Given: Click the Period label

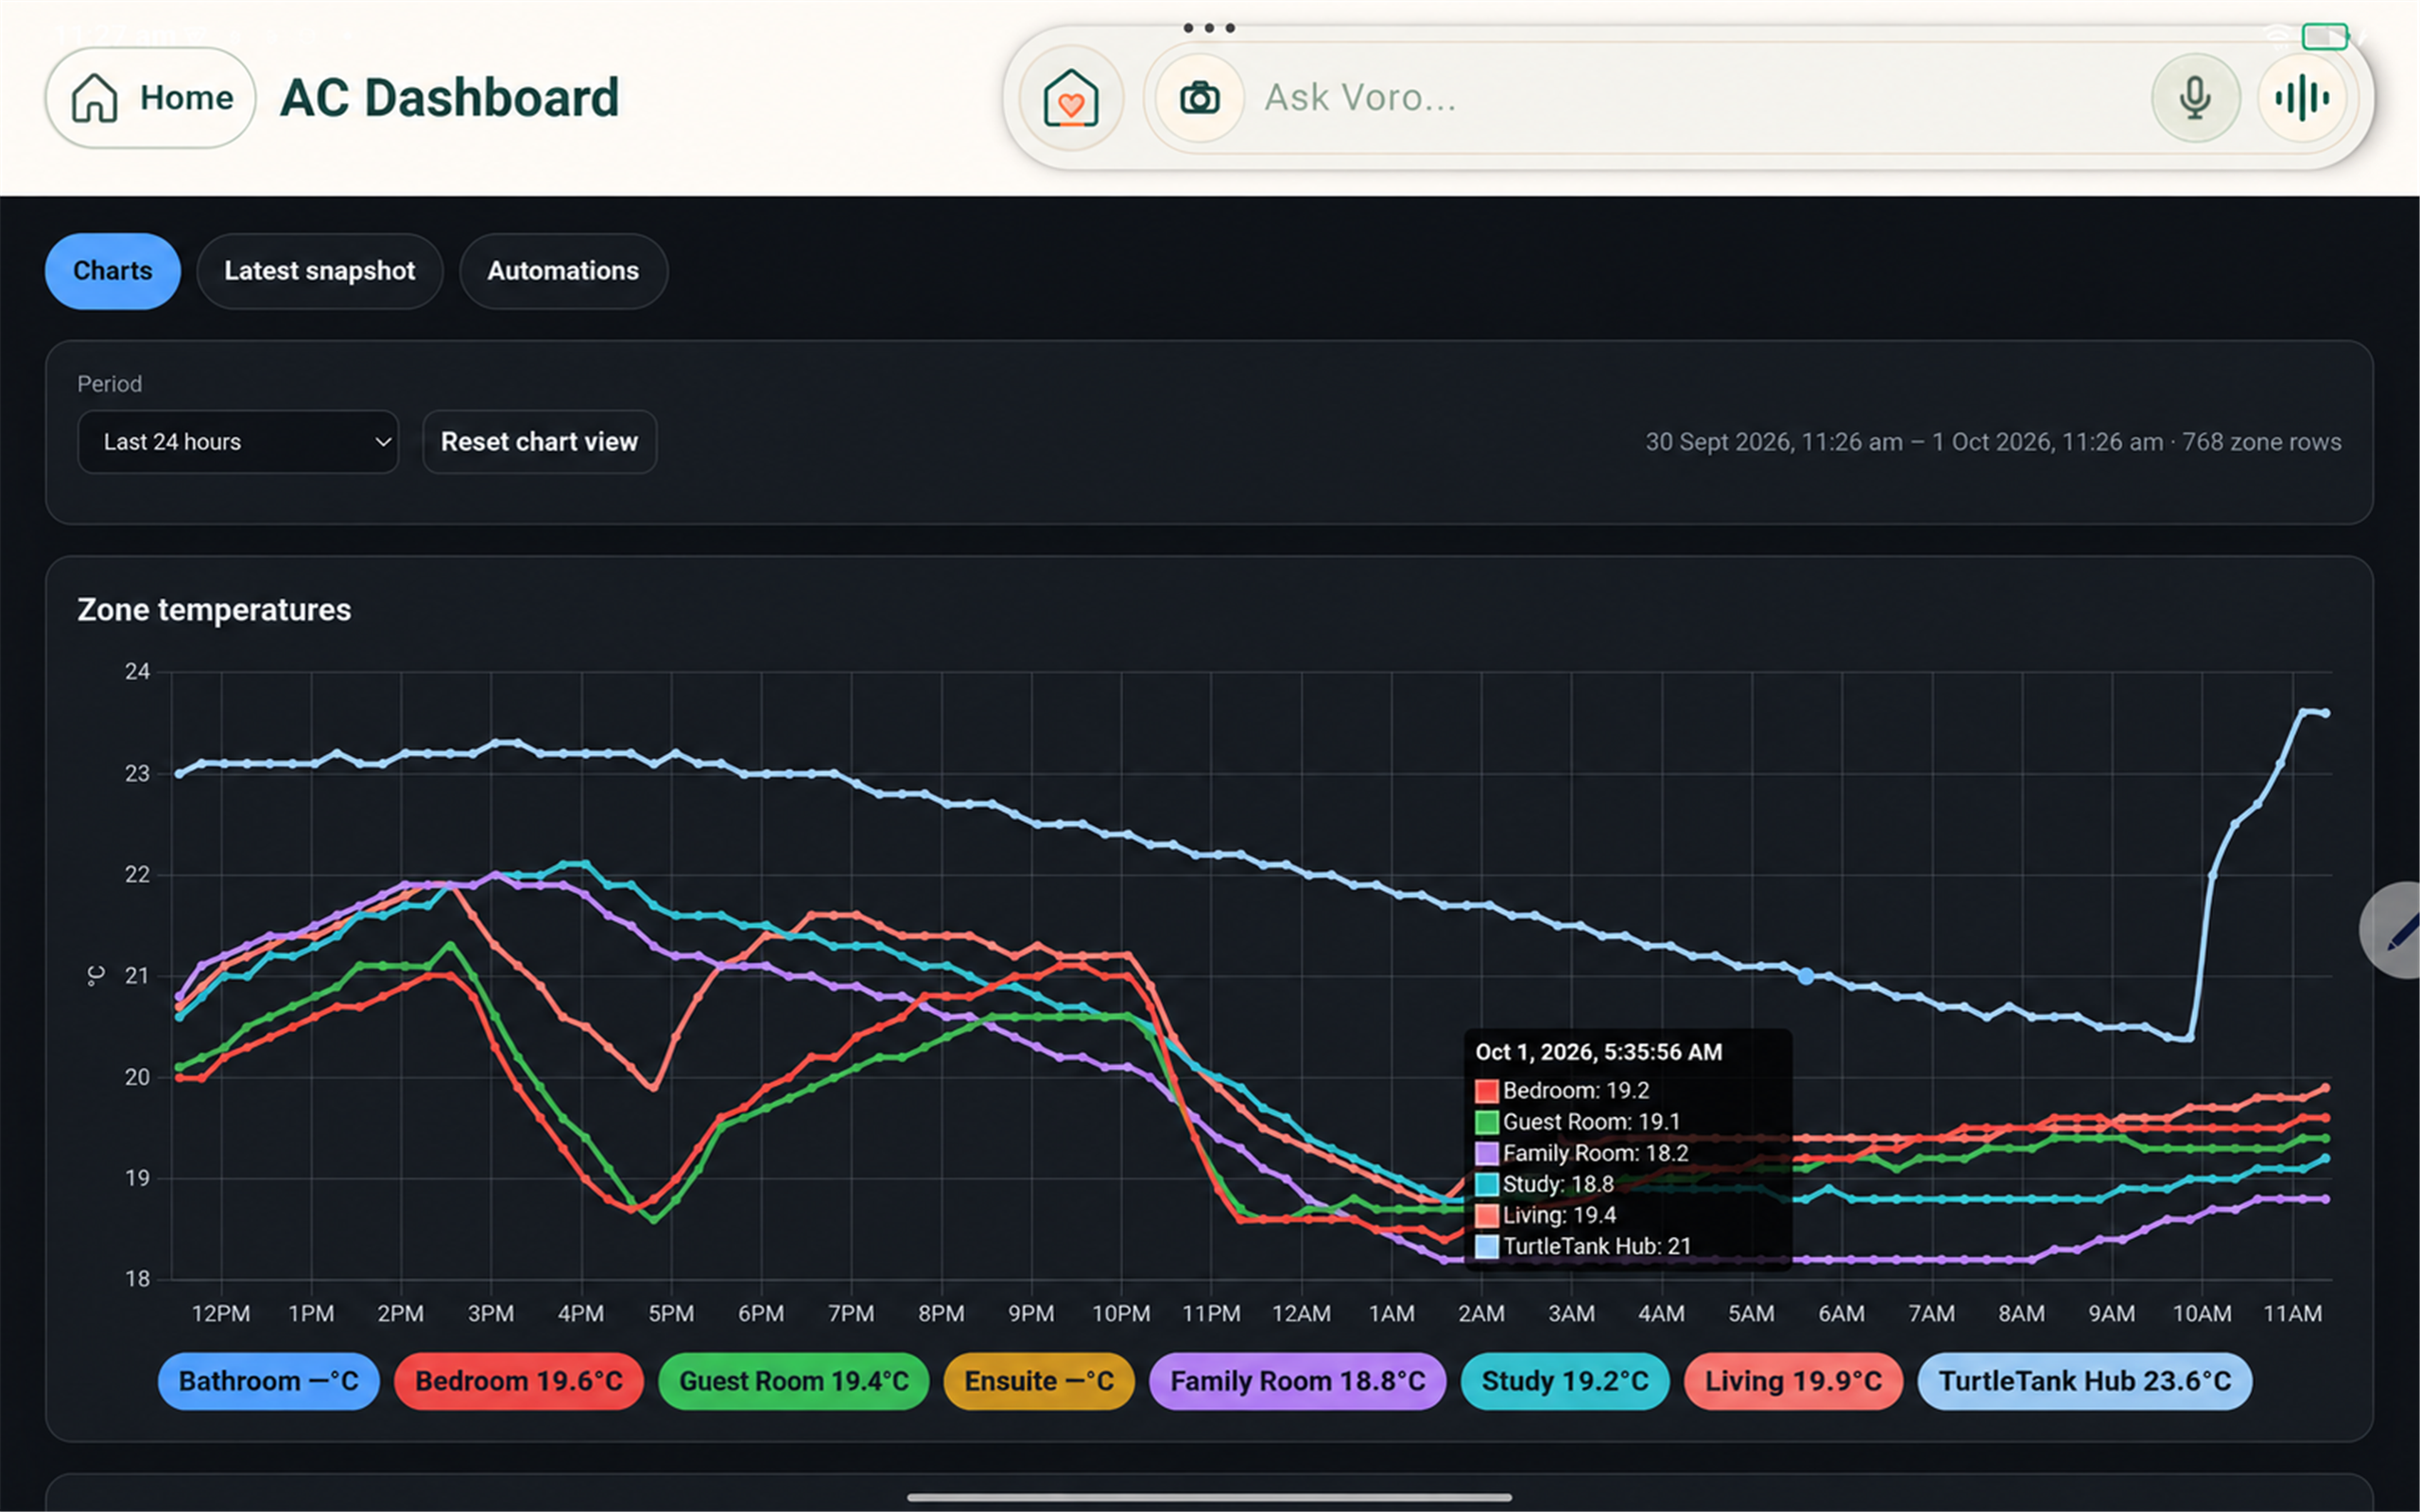Looking at the screenshot, I should [110, 384].
